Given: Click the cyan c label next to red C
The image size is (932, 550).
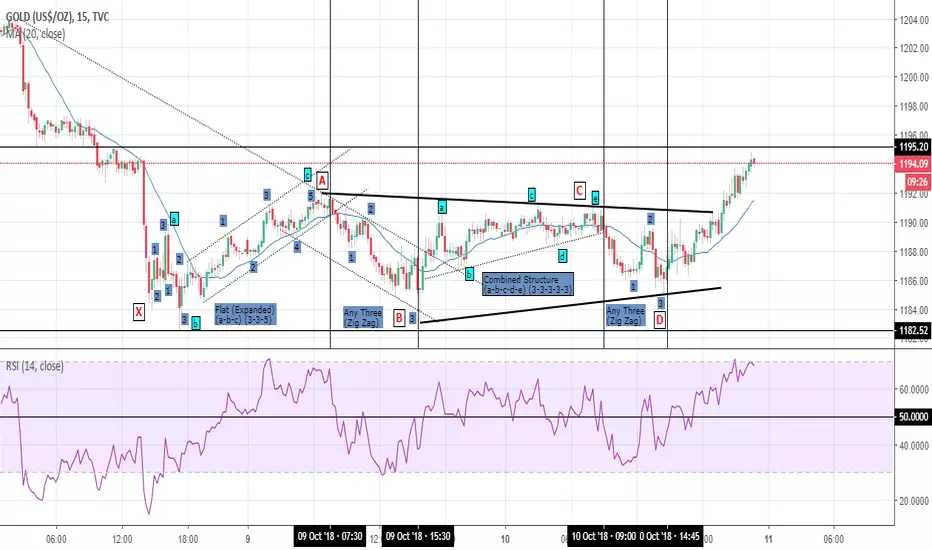Looking at the screenshot, I should tap(532, 194).
